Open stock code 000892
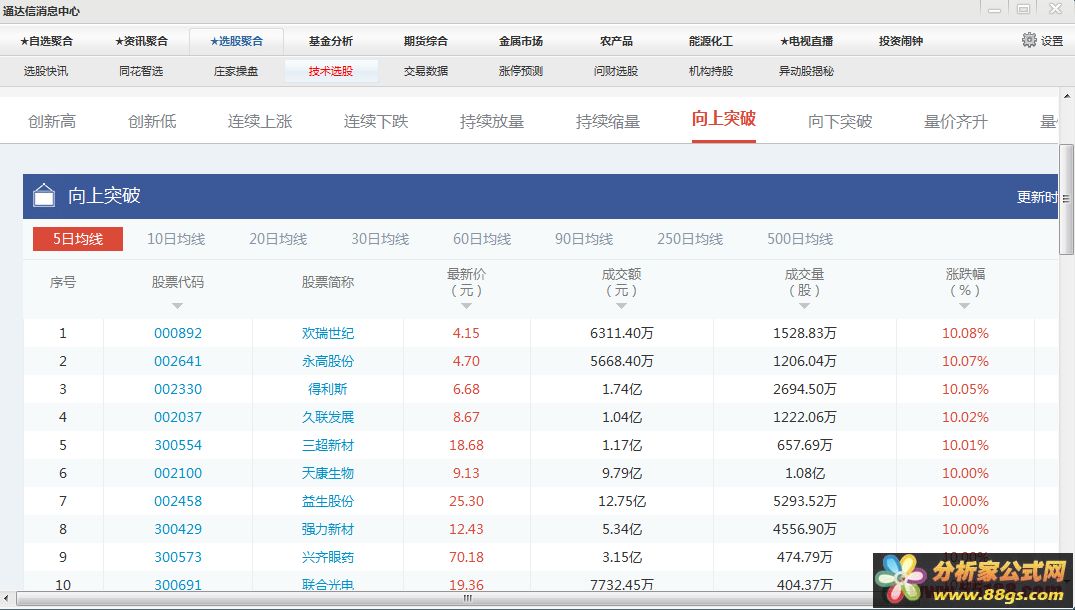 (178, 334)
